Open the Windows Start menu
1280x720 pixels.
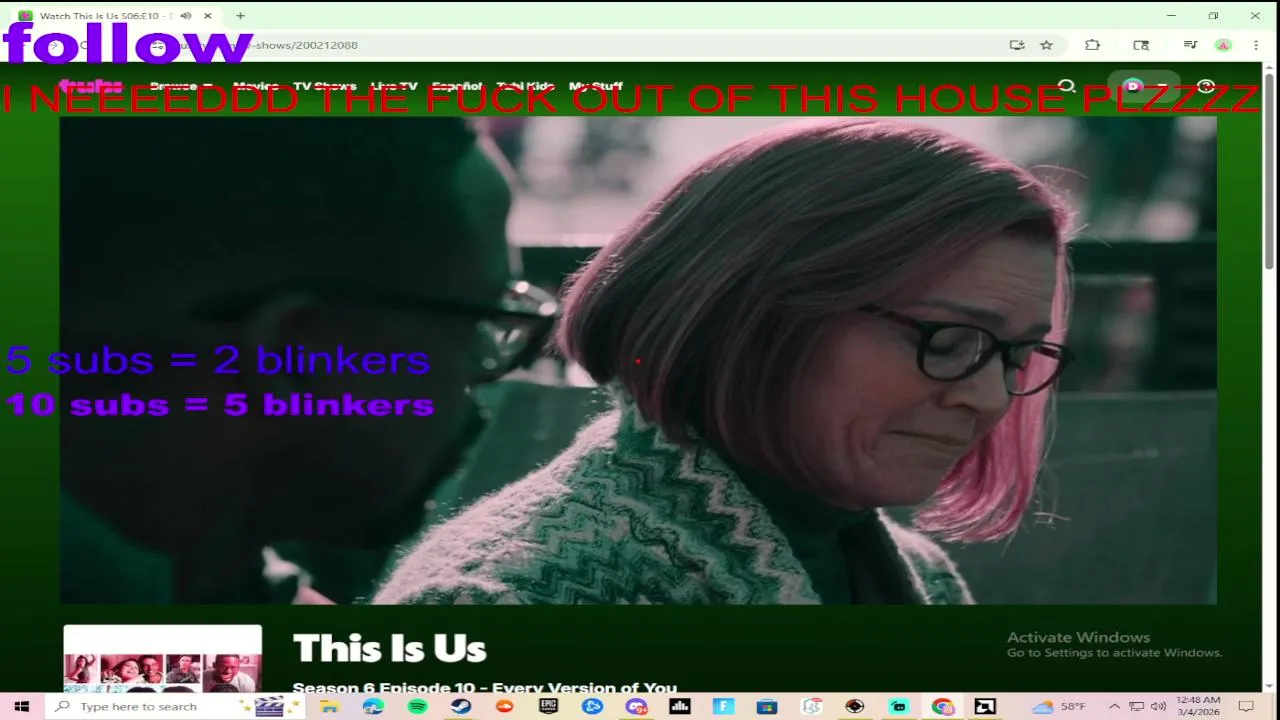tap(21, 706)
